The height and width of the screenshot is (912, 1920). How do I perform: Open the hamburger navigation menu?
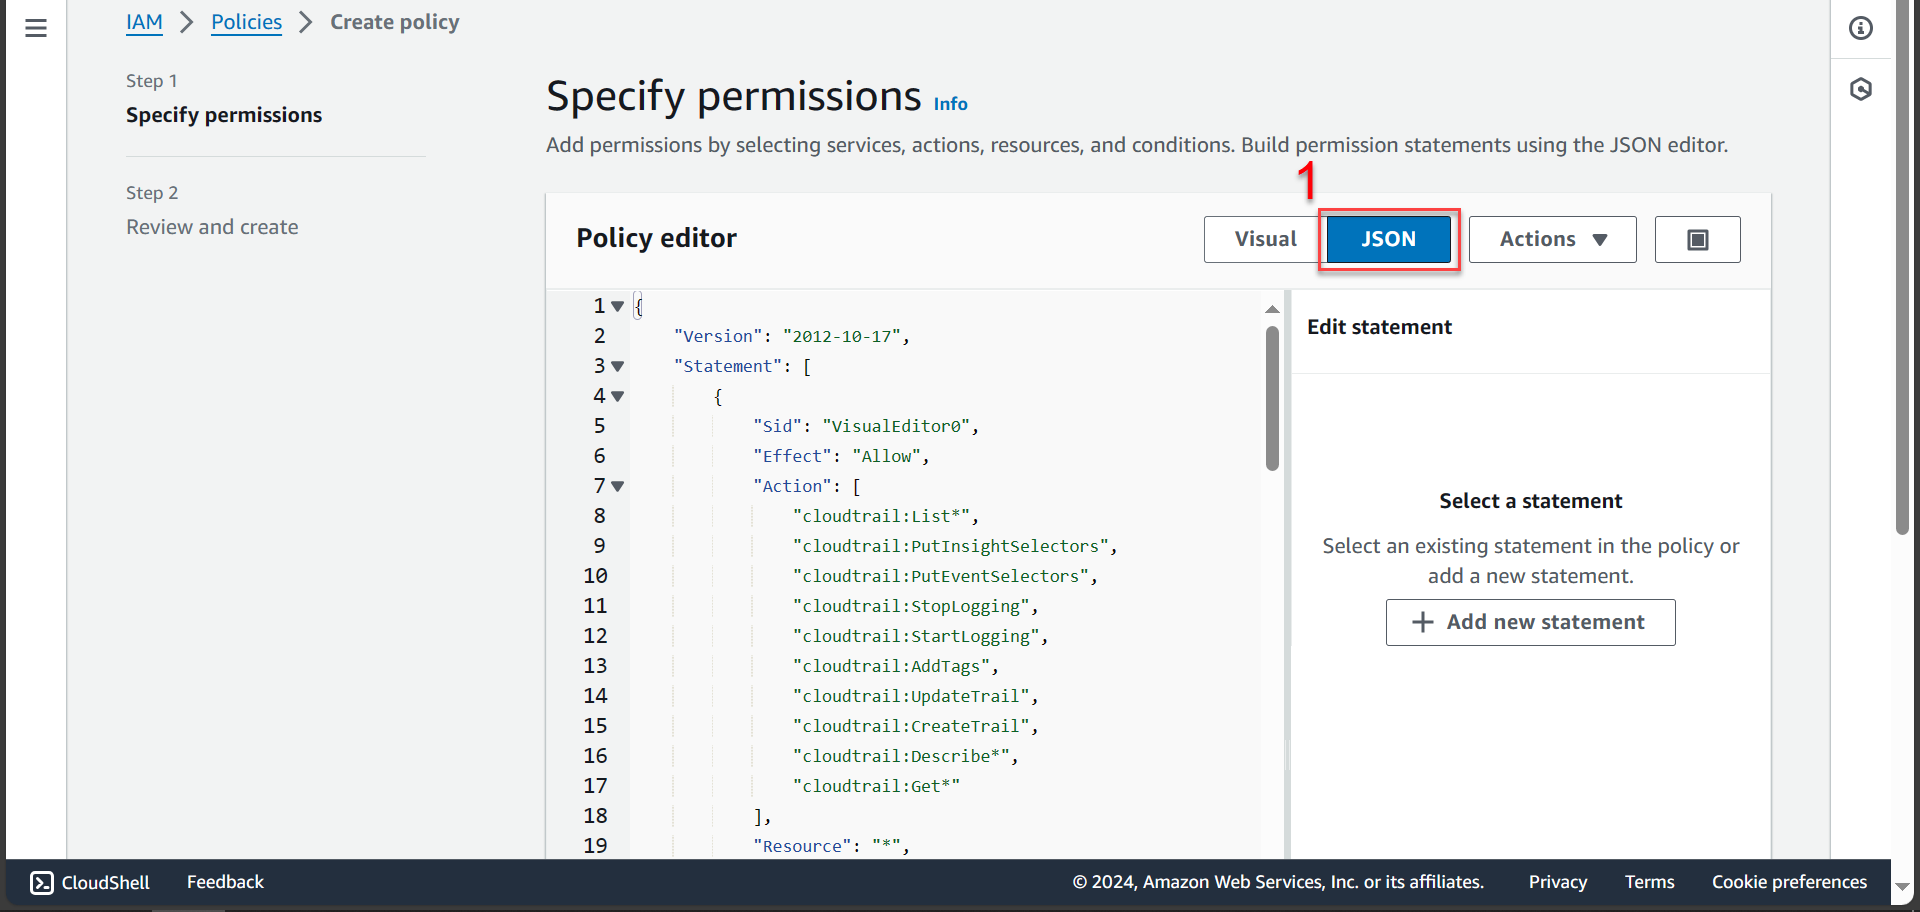pos(36,28)
